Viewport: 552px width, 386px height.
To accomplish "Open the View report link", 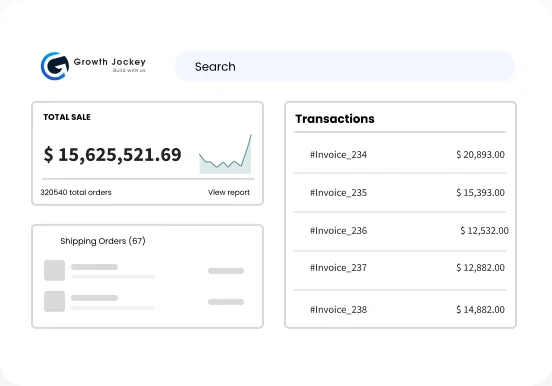I will click(229, 192).
